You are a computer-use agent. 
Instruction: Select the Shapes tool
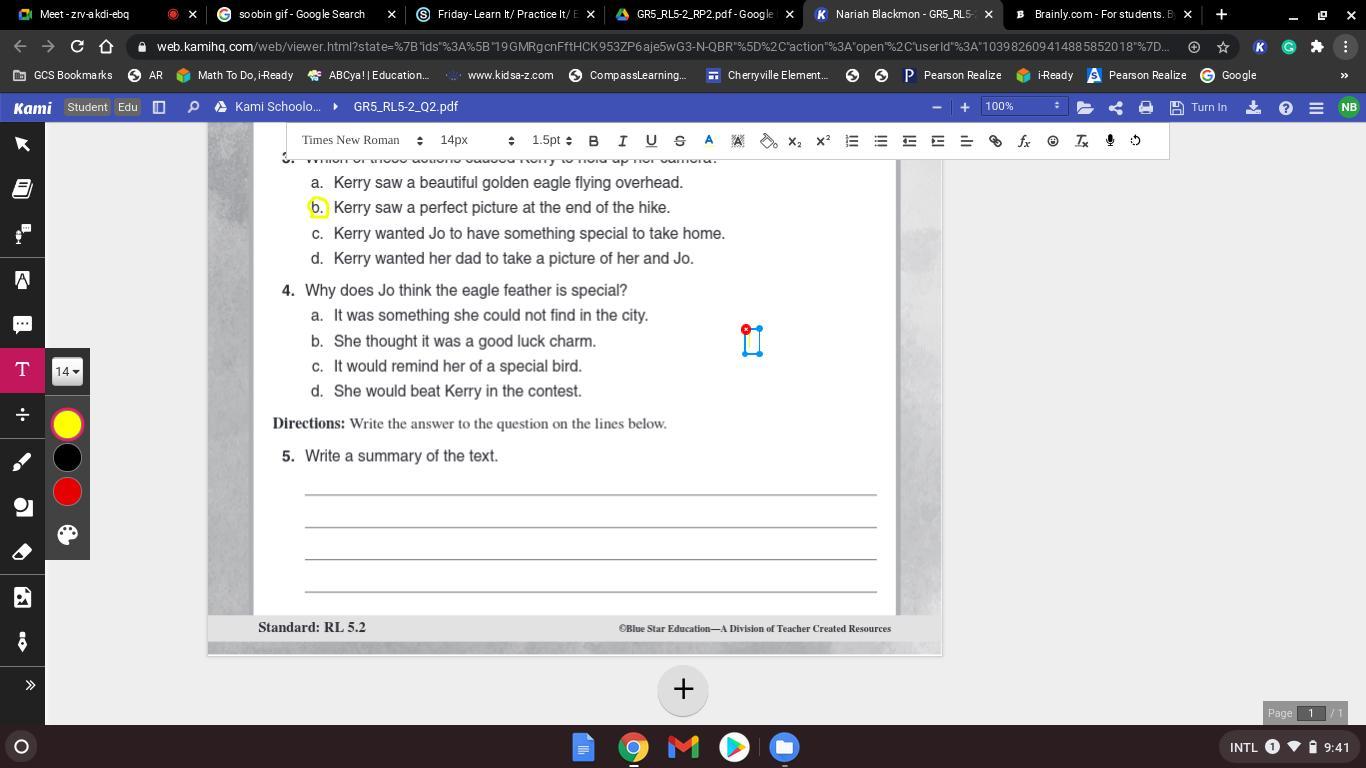pyautogui.click(x=22, y=506)
